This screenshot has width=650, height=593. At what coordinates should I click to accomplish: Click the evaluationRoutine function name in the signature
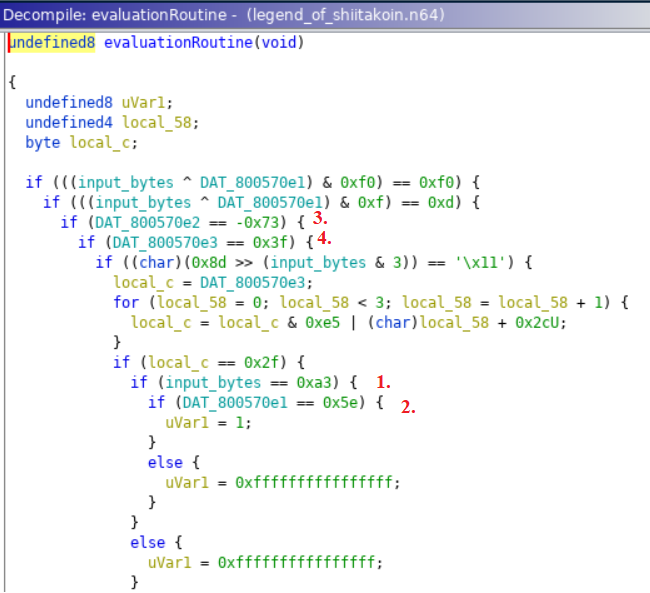coord(178,42)
